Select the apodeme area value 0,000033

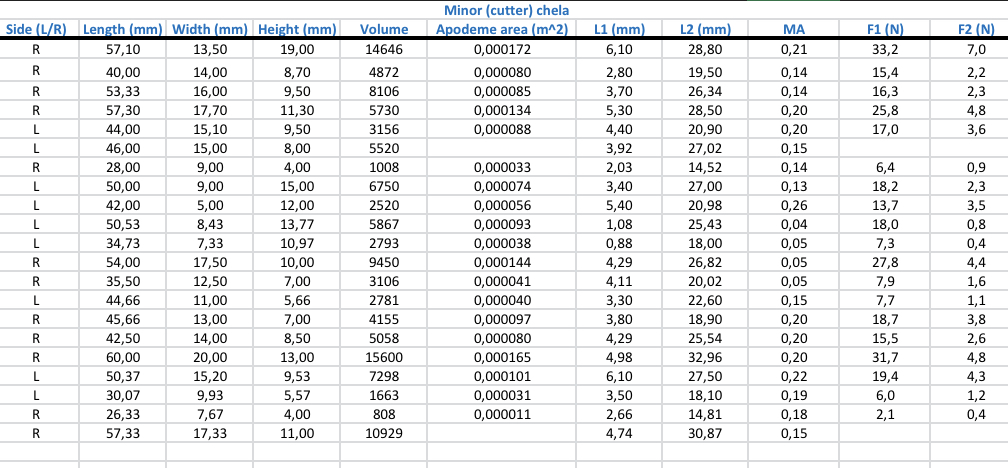(503, 167)
